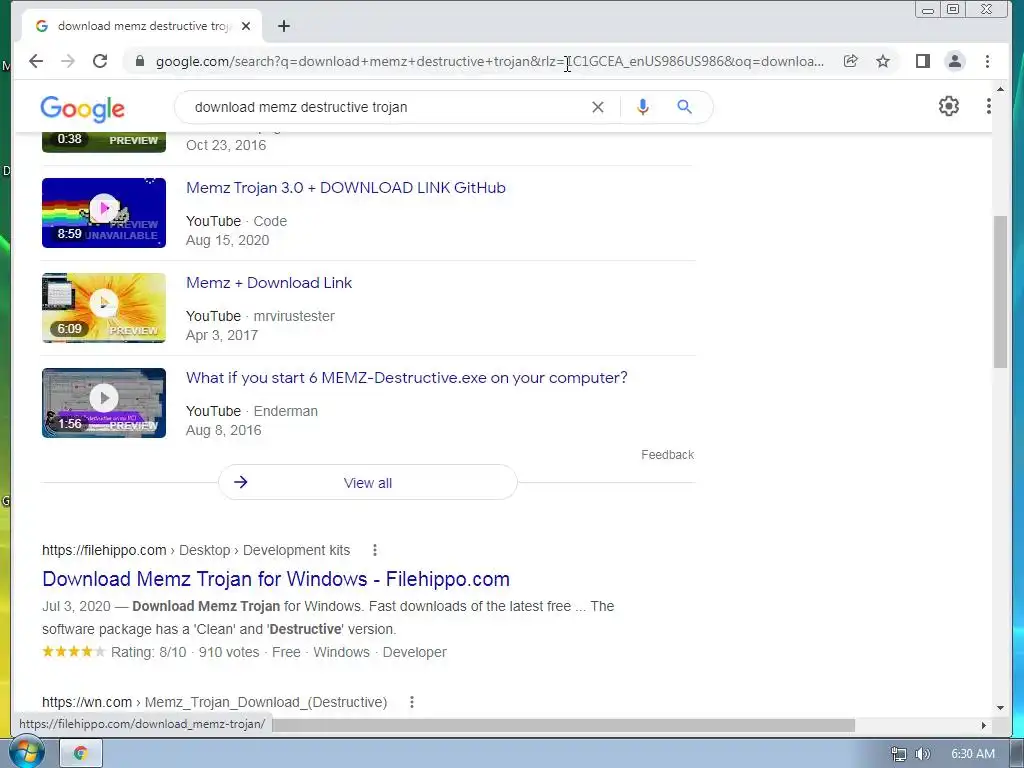Click the forward navigation arrow
This screenshot has width=1024, height=768.
click(68, 61)
